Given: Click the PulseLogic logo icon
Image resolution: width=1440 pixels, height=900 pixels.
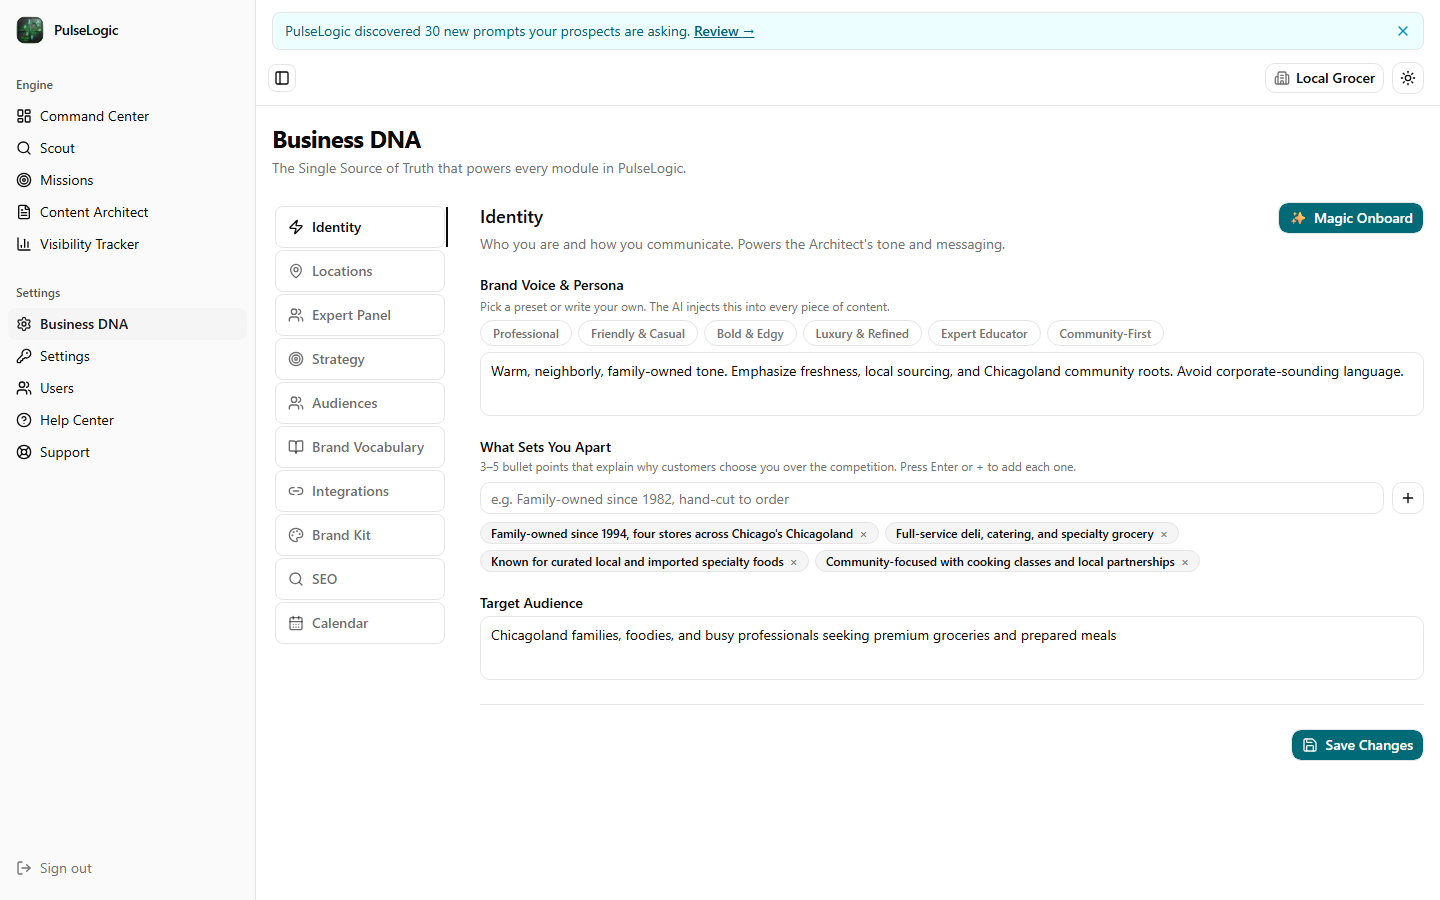Looking at the screenshot, I should coord(30,30).
